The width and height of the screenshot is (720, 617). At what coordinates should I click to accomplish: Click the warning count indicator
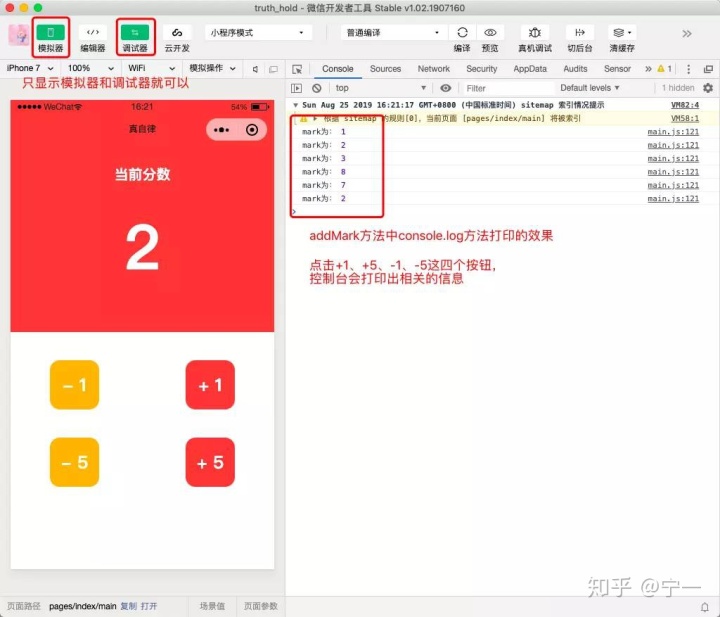click(664, 69)
